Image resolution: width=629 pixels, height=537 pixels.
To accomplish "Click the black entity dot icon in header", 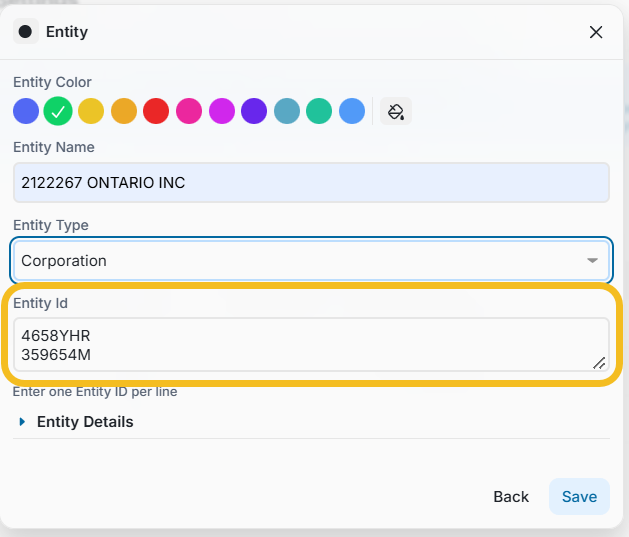I will click(x=26, y=31).
